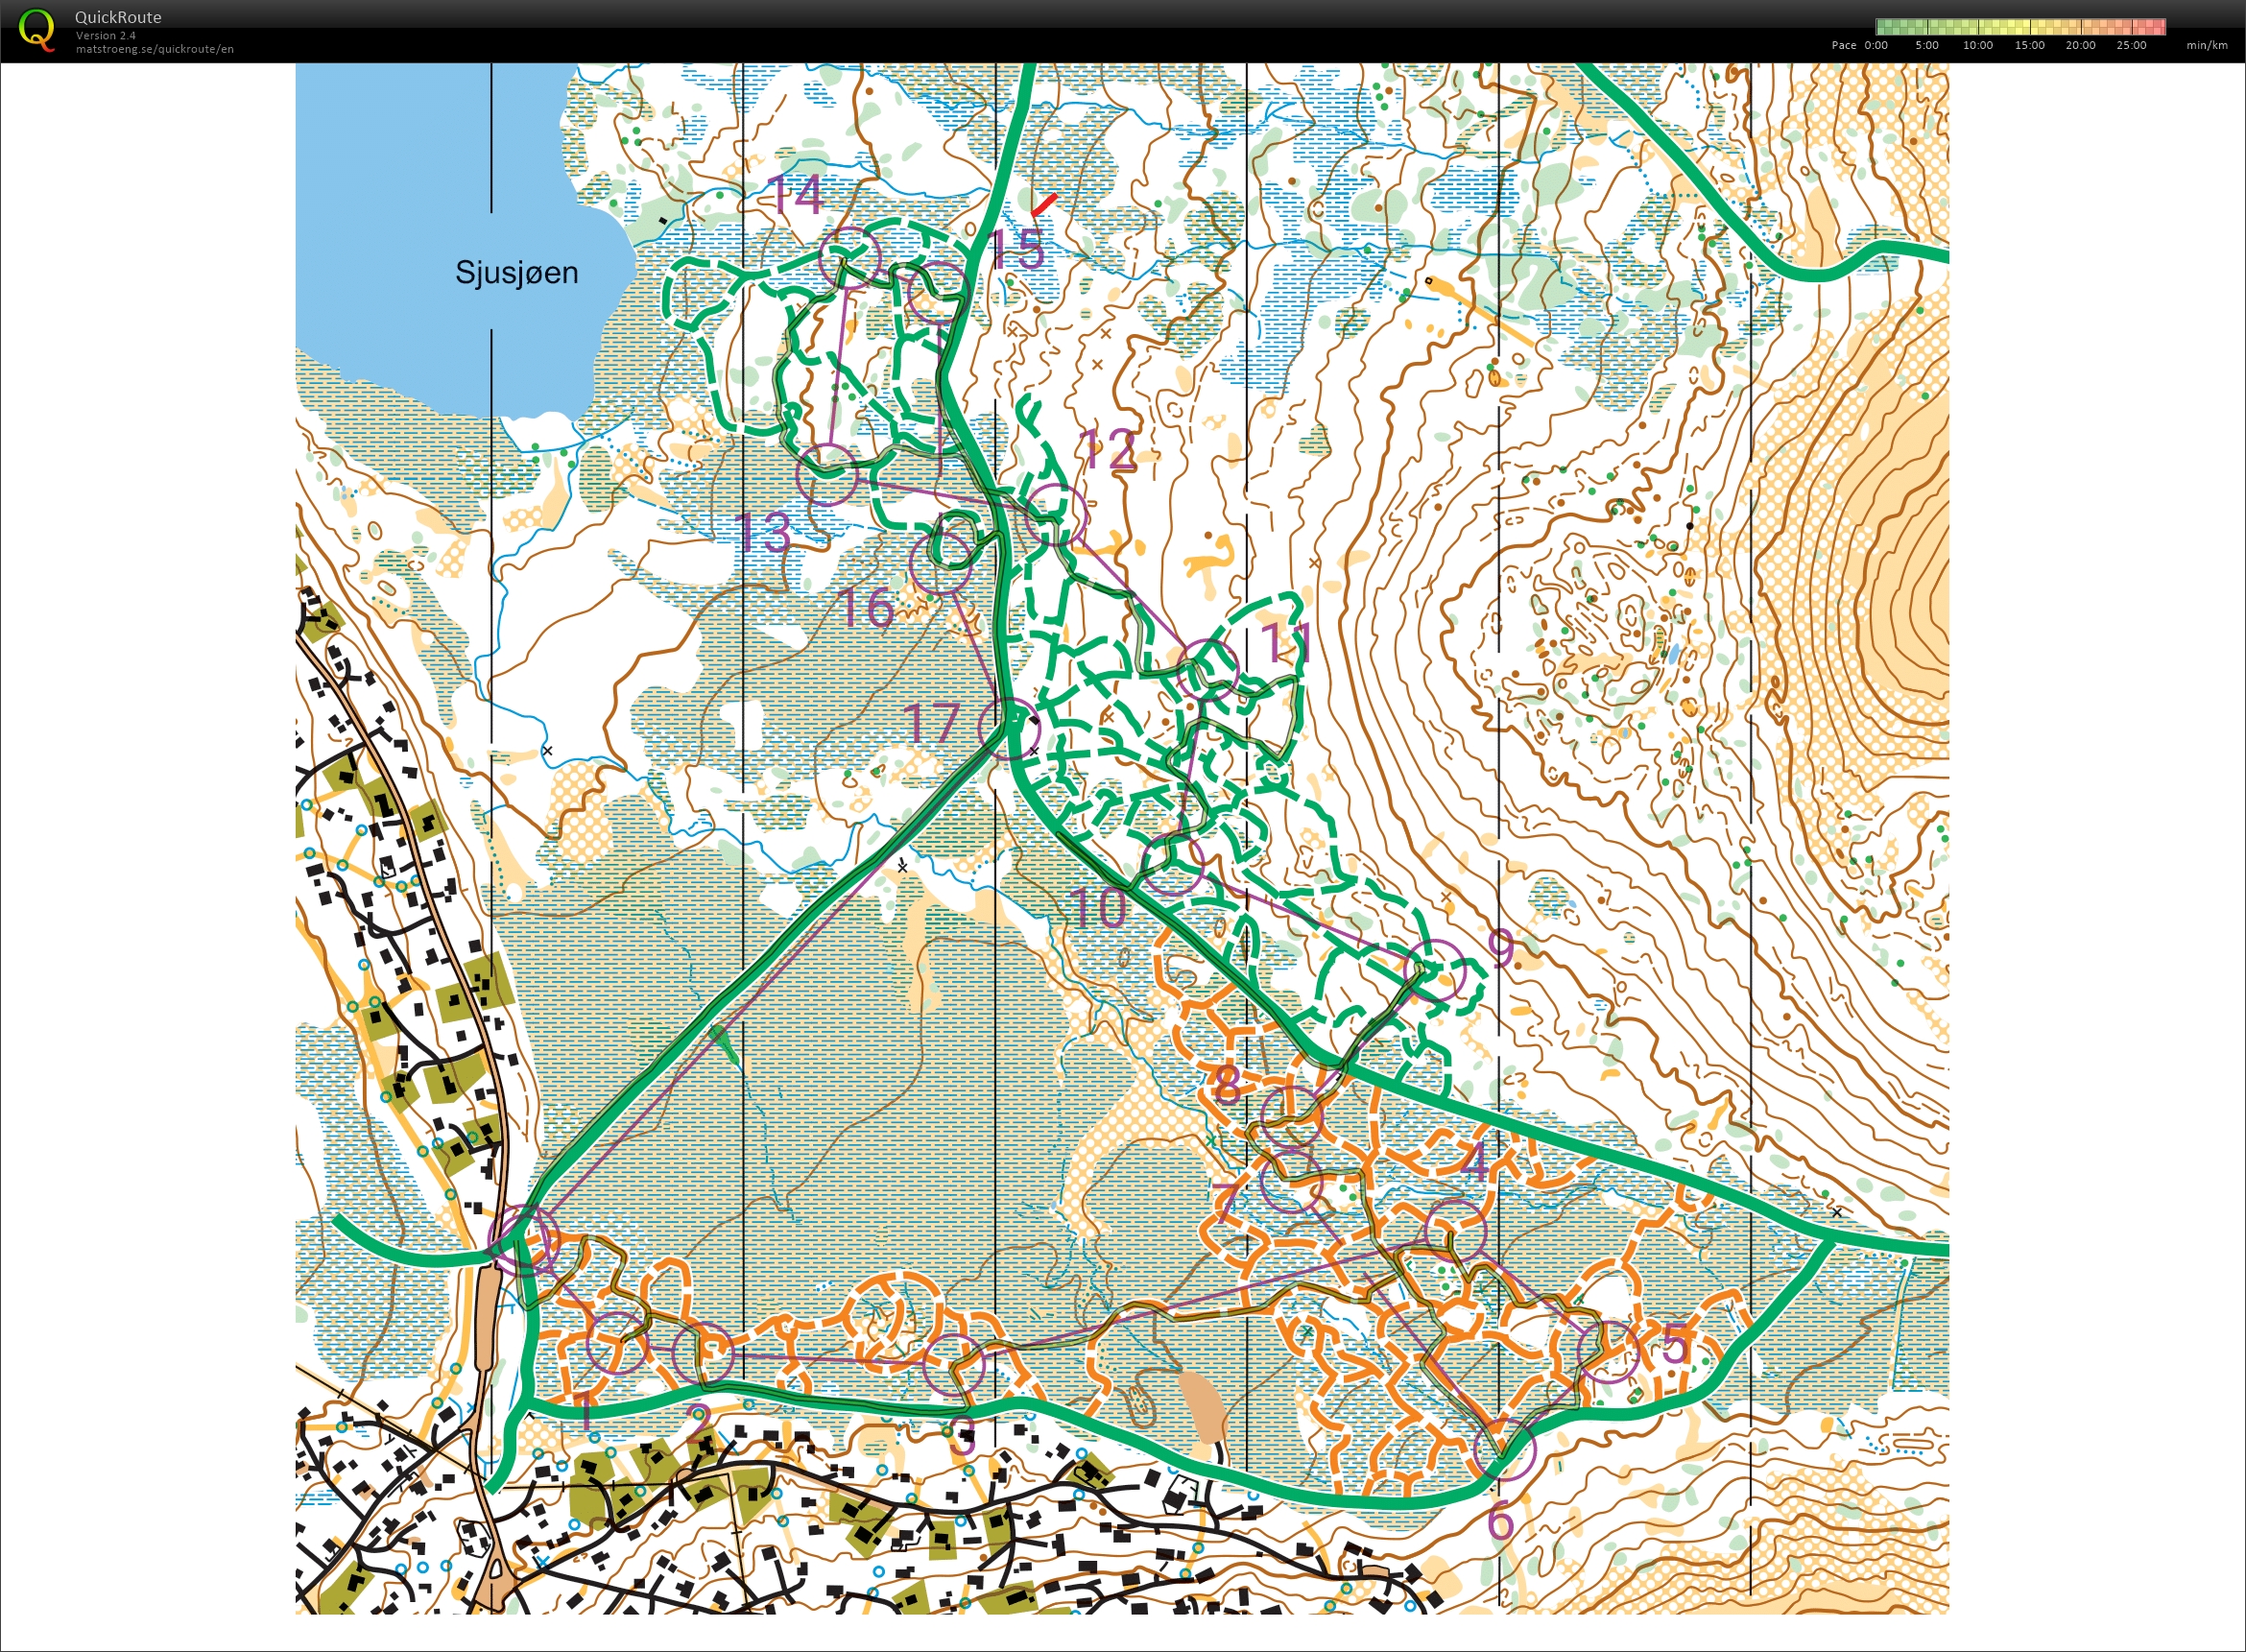Click control circle 4 on the map
Screen dimensions: 2246x1652
1455,1229
